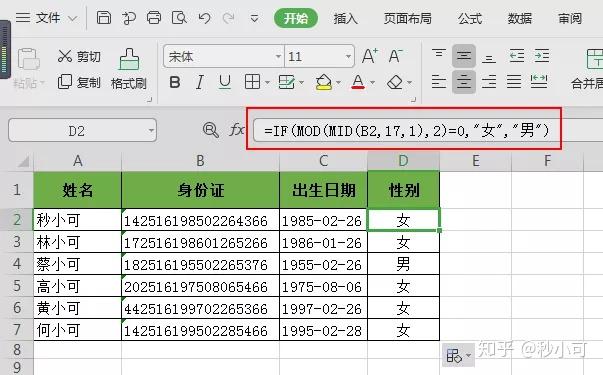603x375 pixels.
Task: Open the 页面布局 tab
Action: click(x=408, y=18)
